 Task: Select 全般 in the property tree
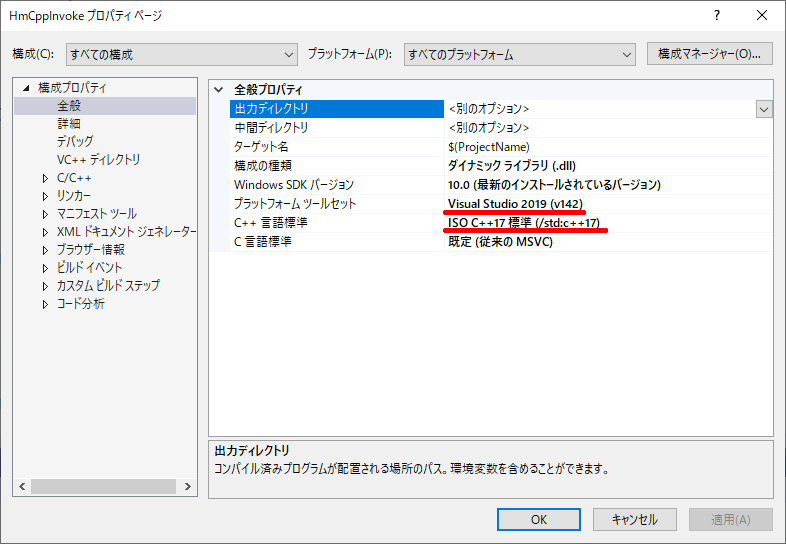[69, 106]
